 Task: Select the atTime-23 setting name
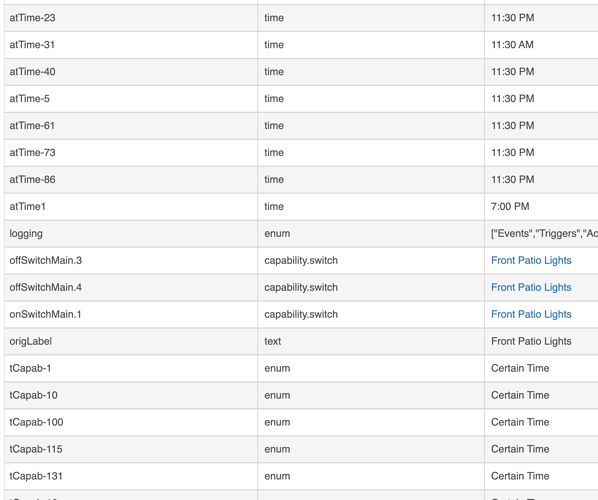[x=32, y=18]
